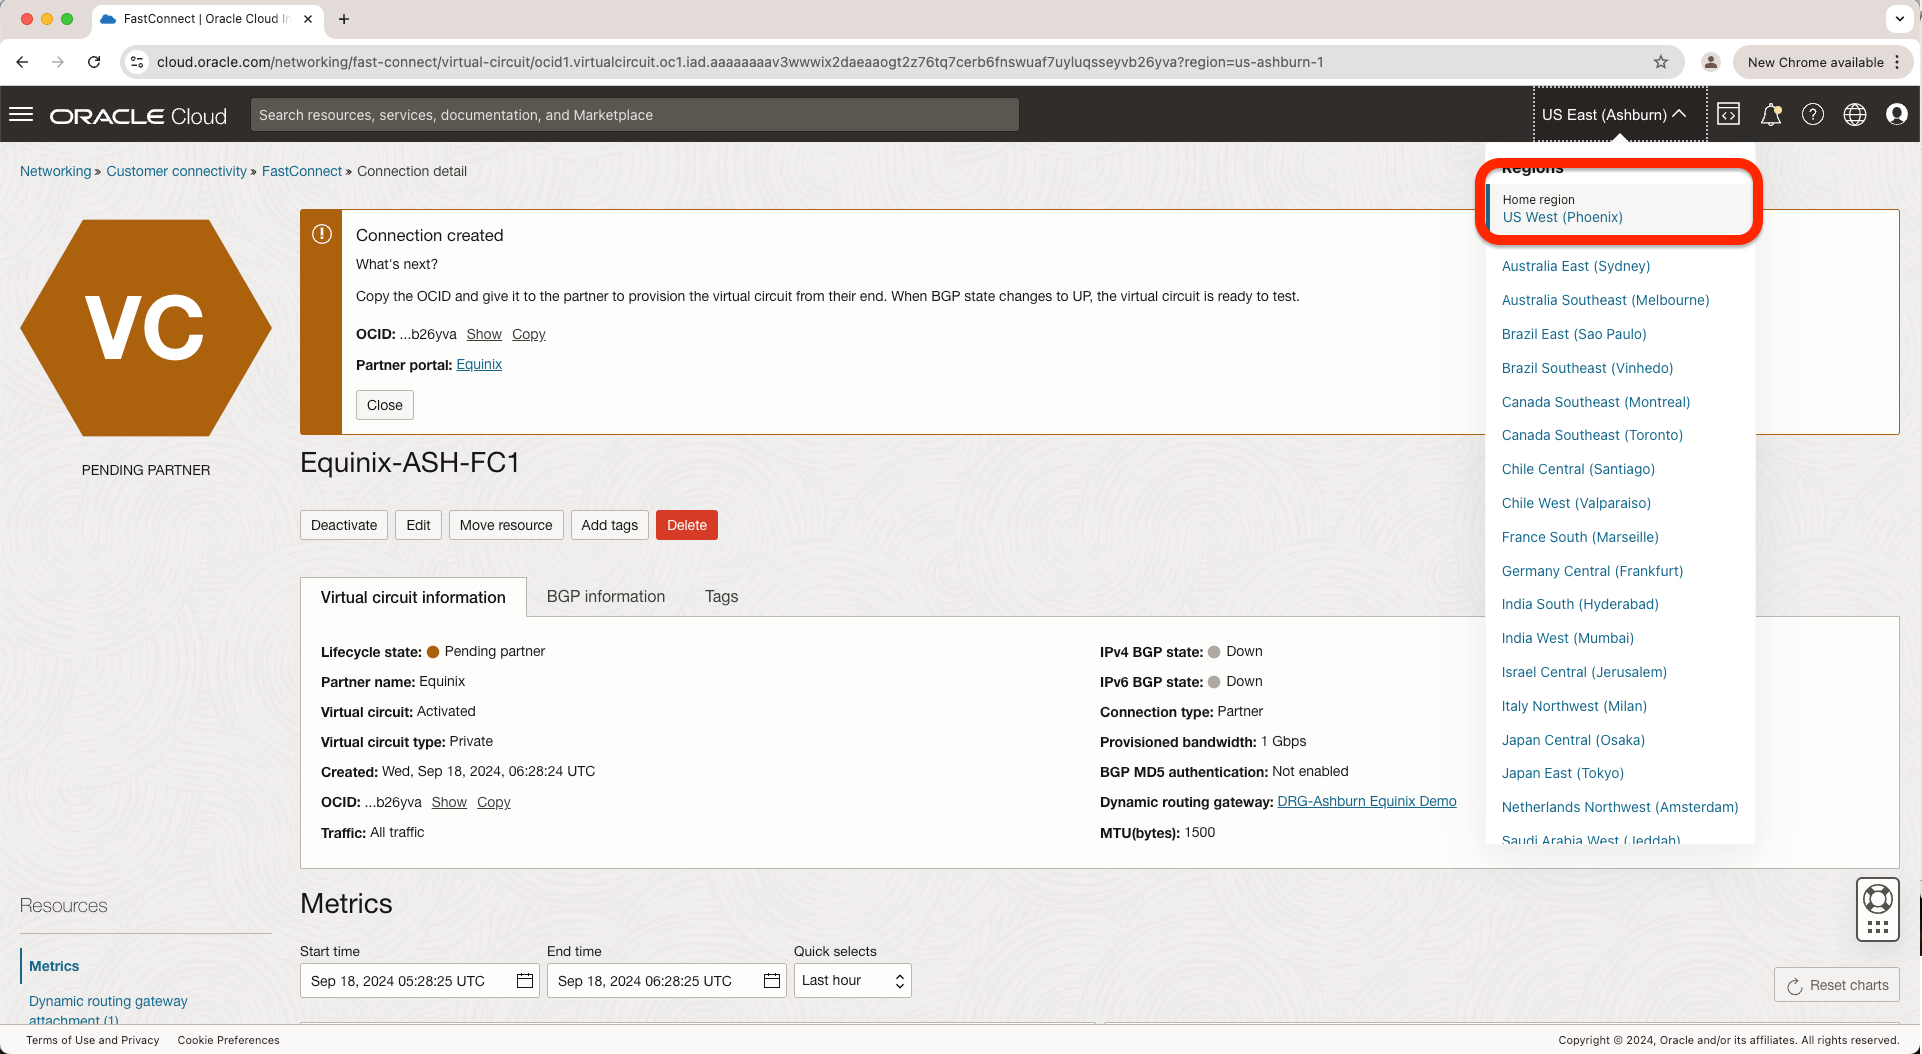Open the help question mark icon

click(x=1813, y=115)
